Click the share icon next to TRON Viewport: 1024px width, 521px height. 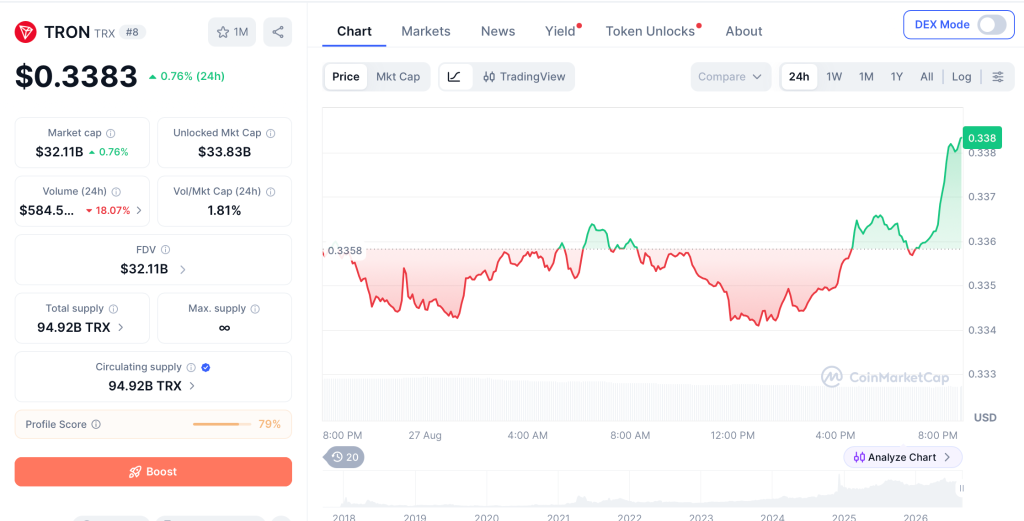click(278, 32)
